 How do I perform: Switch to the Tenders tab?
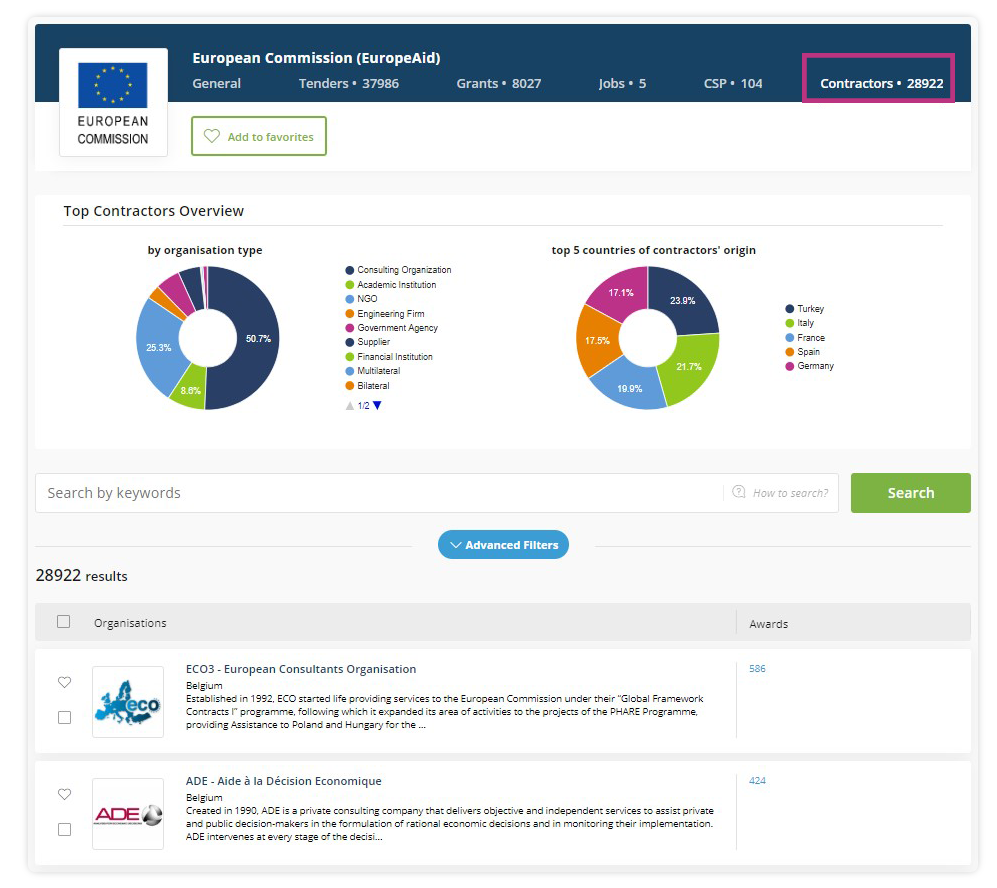click(x=349, y=83)
